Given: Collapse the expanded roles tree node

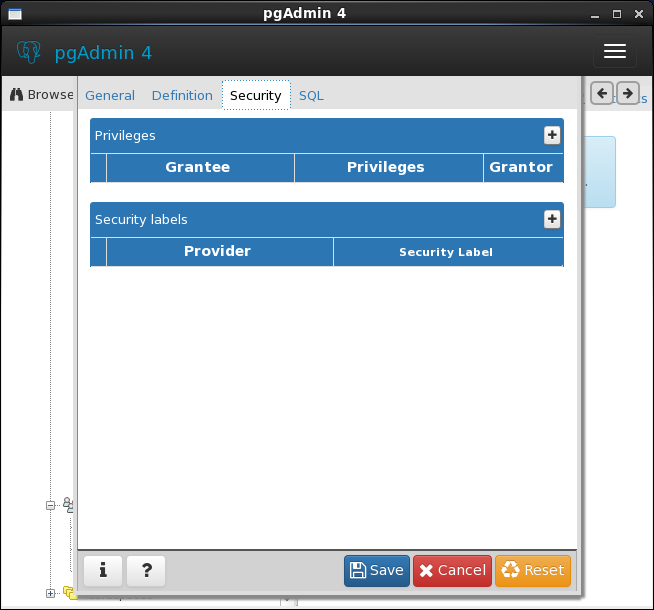Looking at the screenshot, I should [x=51, y=506].
